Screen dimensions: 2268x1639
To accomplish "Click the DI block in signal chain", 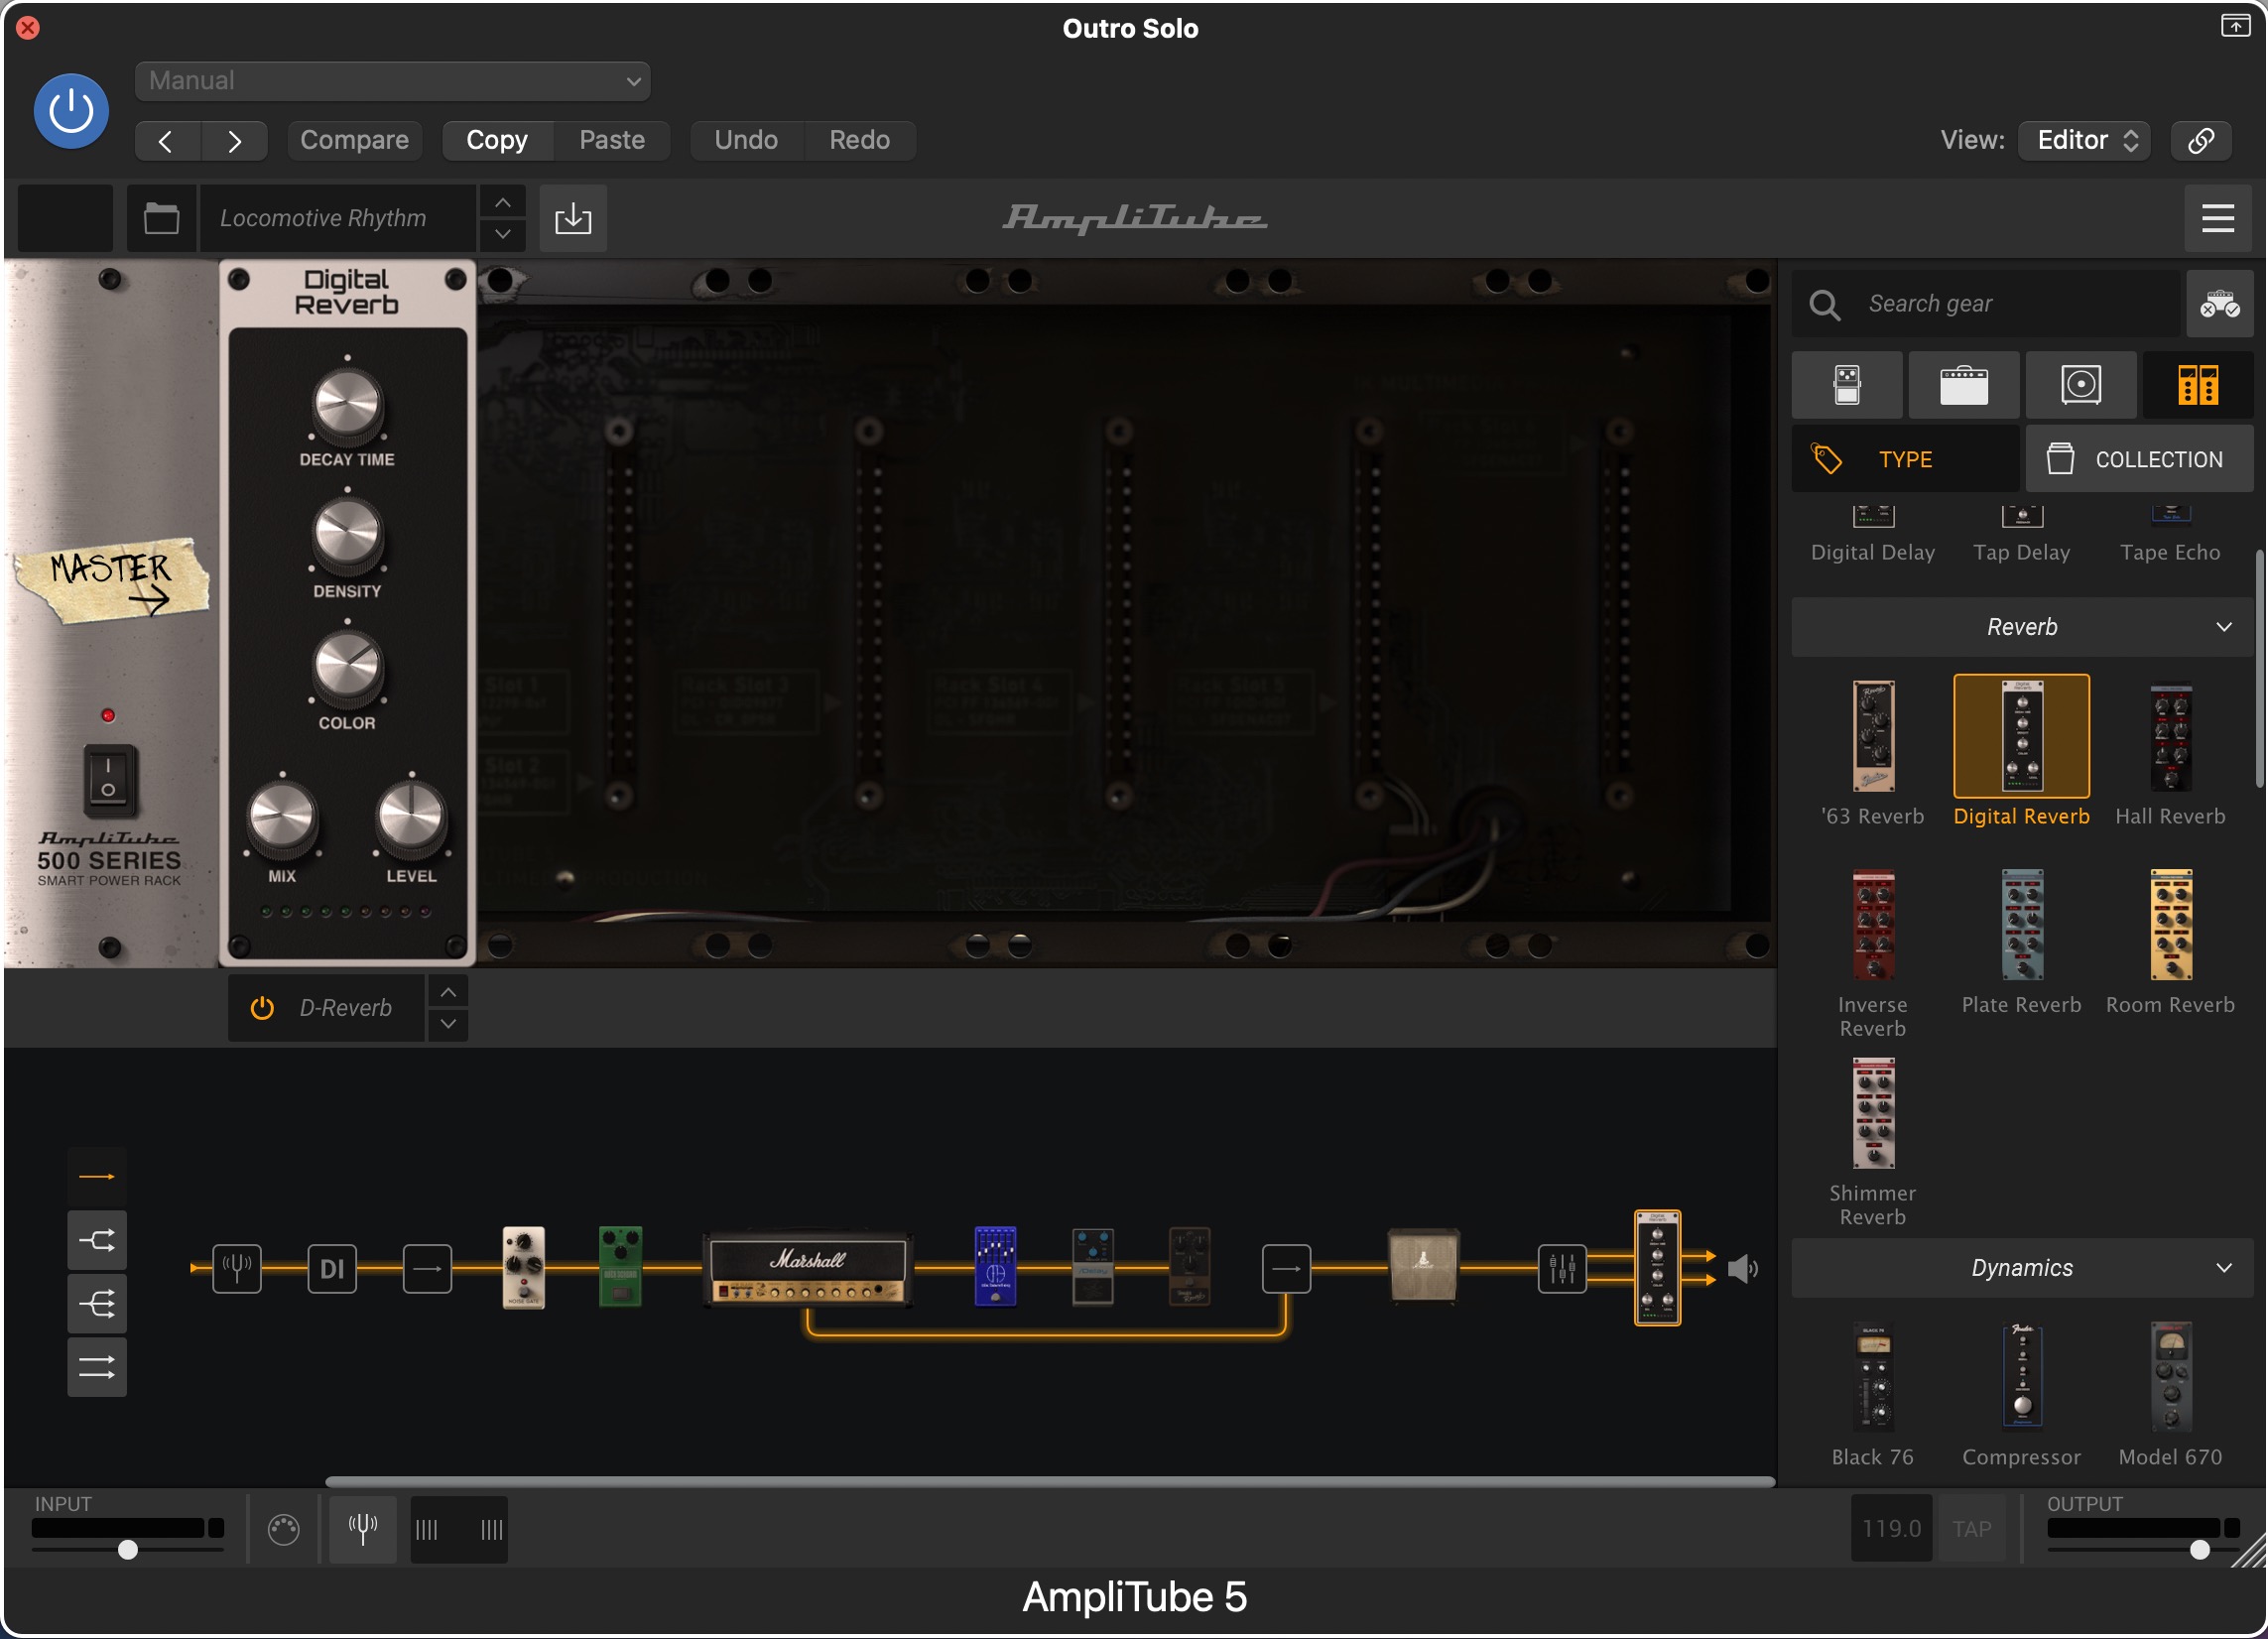I will point(332,1269).
